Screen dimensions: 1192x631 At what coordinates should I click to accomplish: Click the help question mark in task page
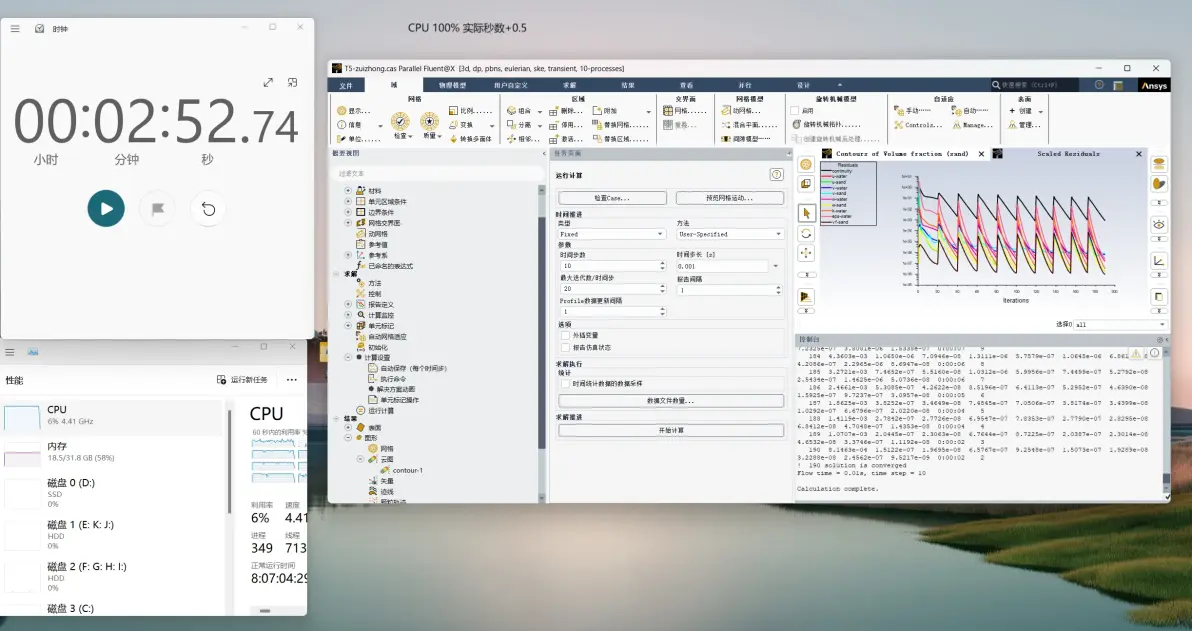(x=776, y=175)
